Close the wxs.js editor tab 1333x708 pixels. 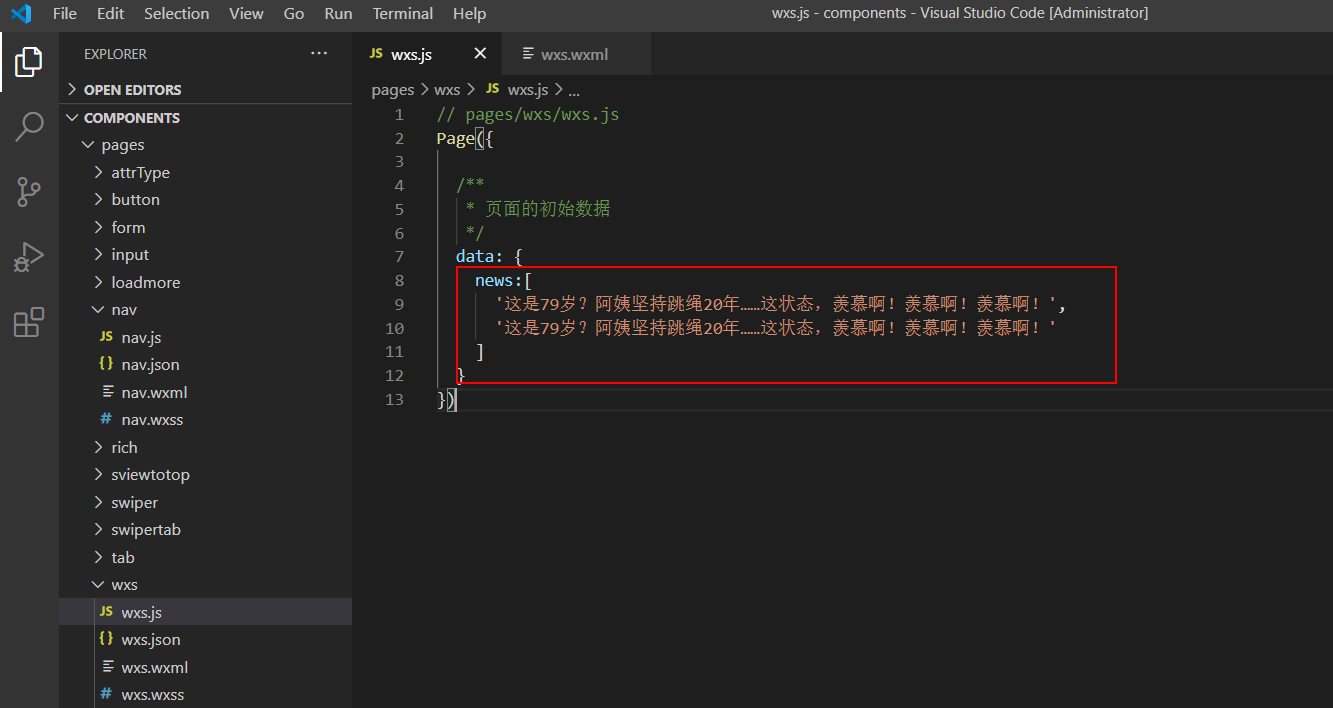click(480, 54)
